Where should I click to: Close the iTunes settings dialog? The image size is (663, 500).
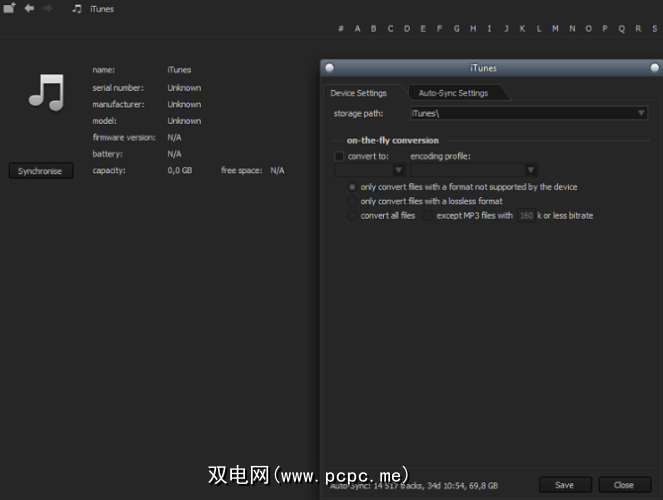(625, 485)
